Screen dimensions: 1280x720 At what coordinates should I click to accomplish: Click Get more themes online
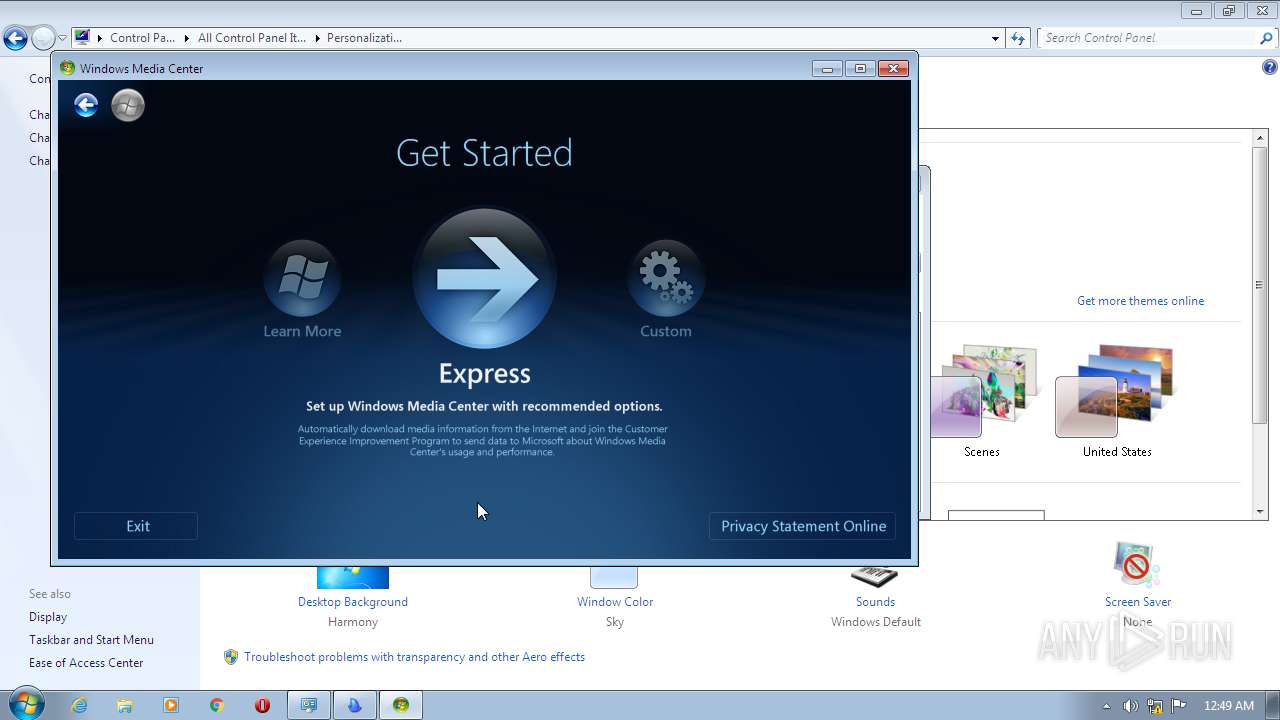click(1140, 301)
